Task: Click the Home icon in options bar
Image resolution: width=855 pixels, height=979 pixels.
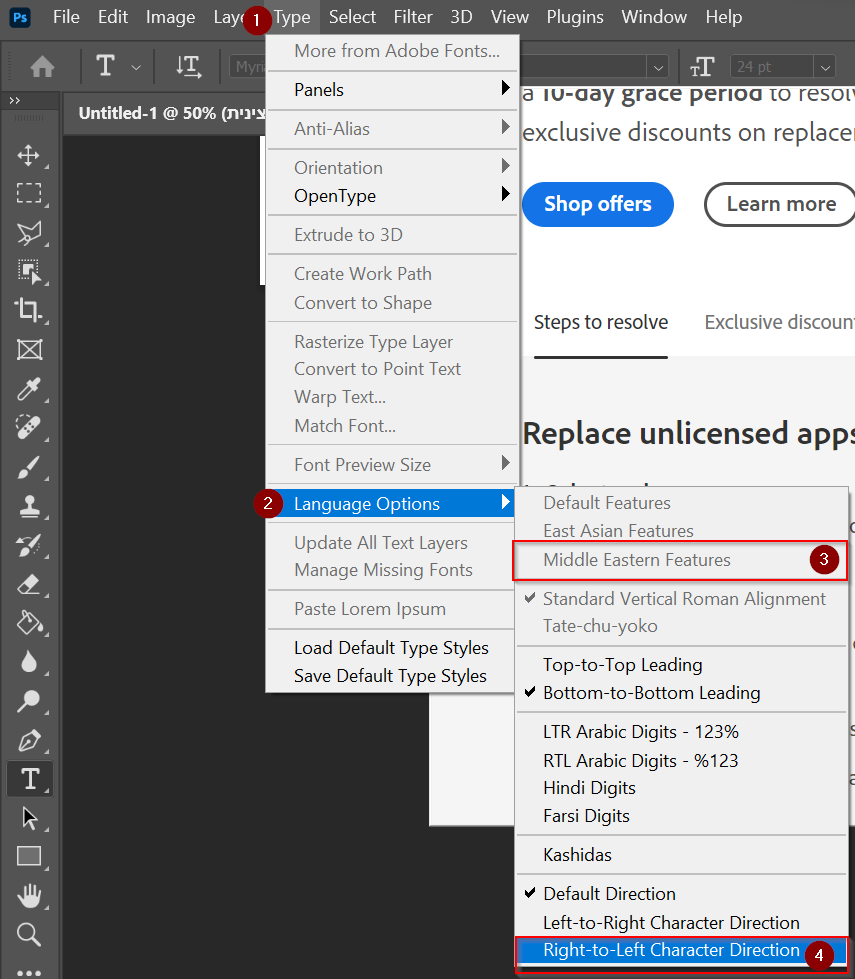Action: click(x=42, y=66)
